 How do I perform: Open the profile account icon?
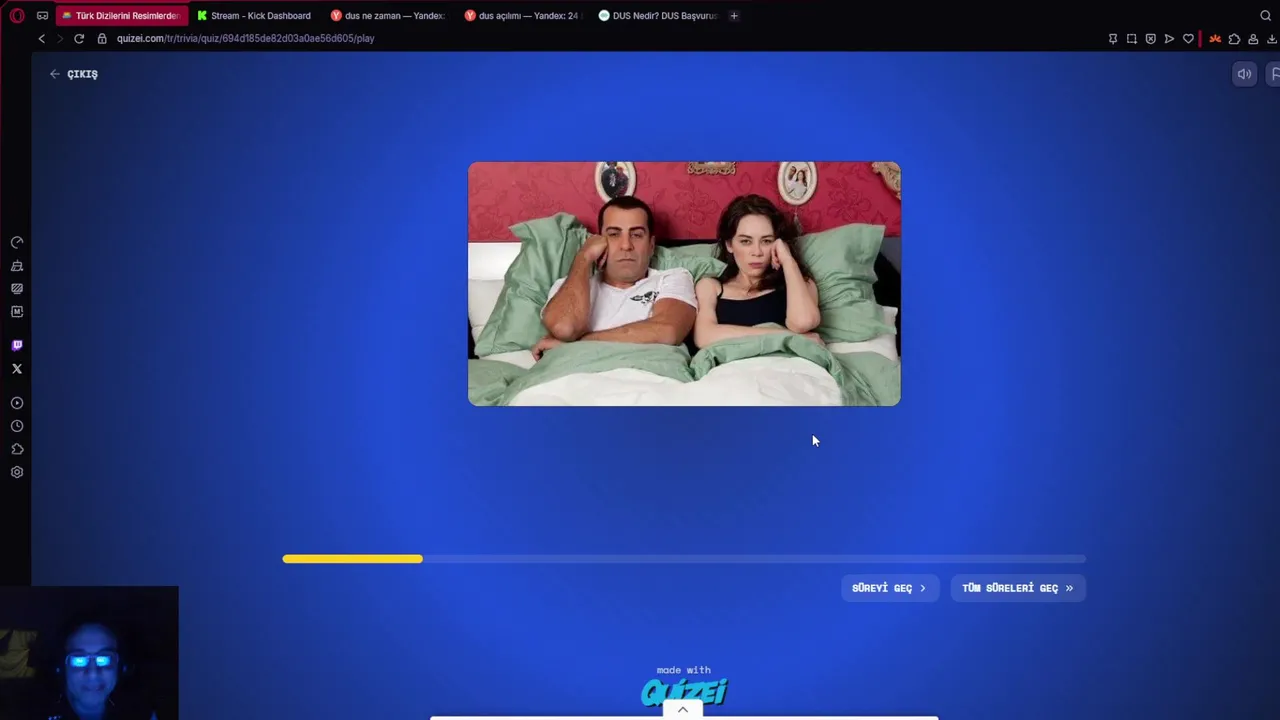coord(1253,39)
